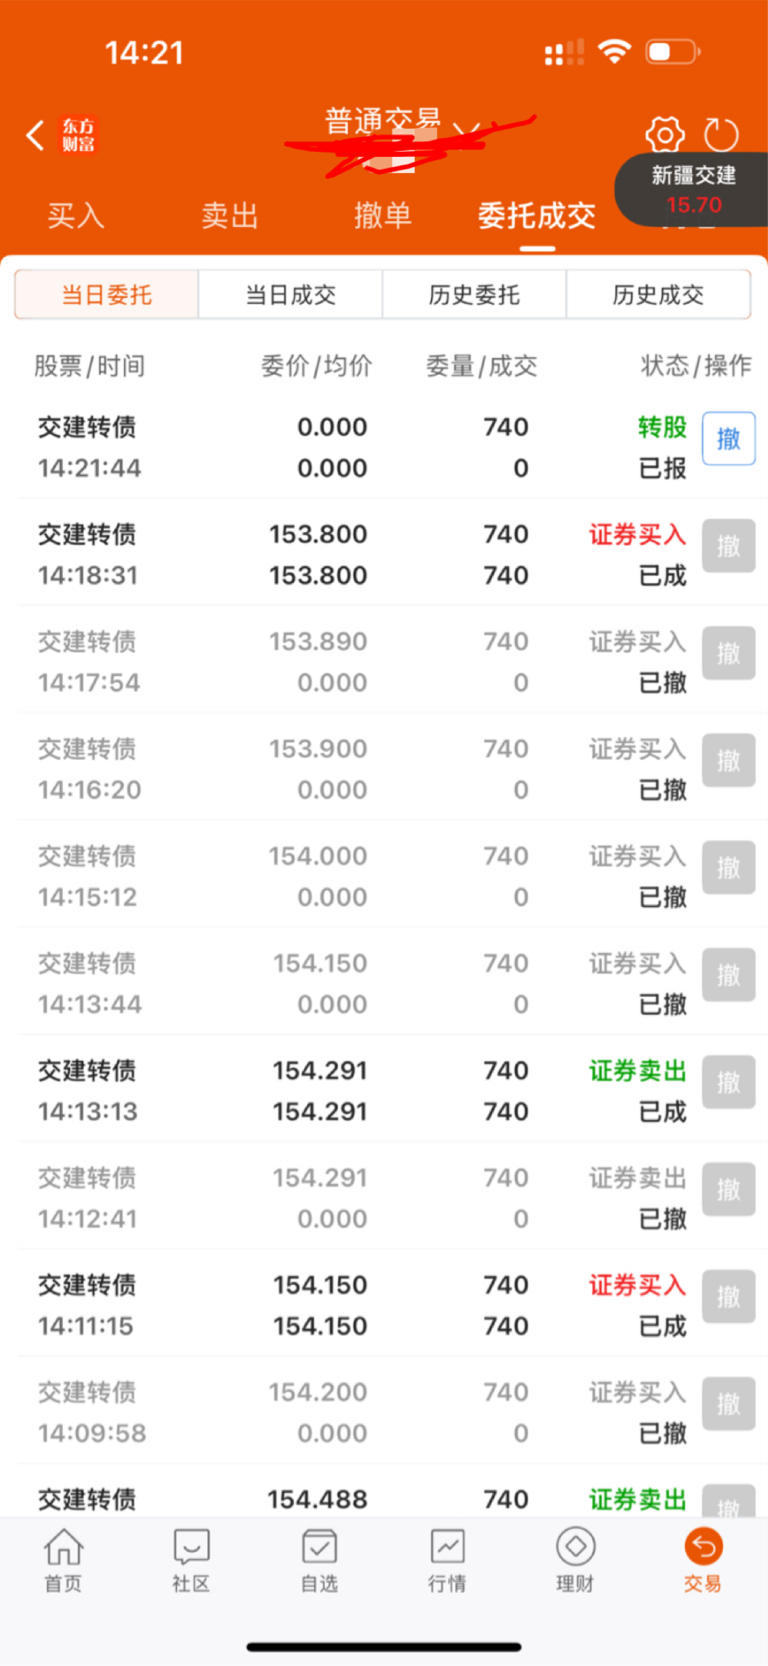Cancel the 14:21:44 转股 order with 撤
The width and height of the screenshot is (768, 1666).
(x=728, y=438)
